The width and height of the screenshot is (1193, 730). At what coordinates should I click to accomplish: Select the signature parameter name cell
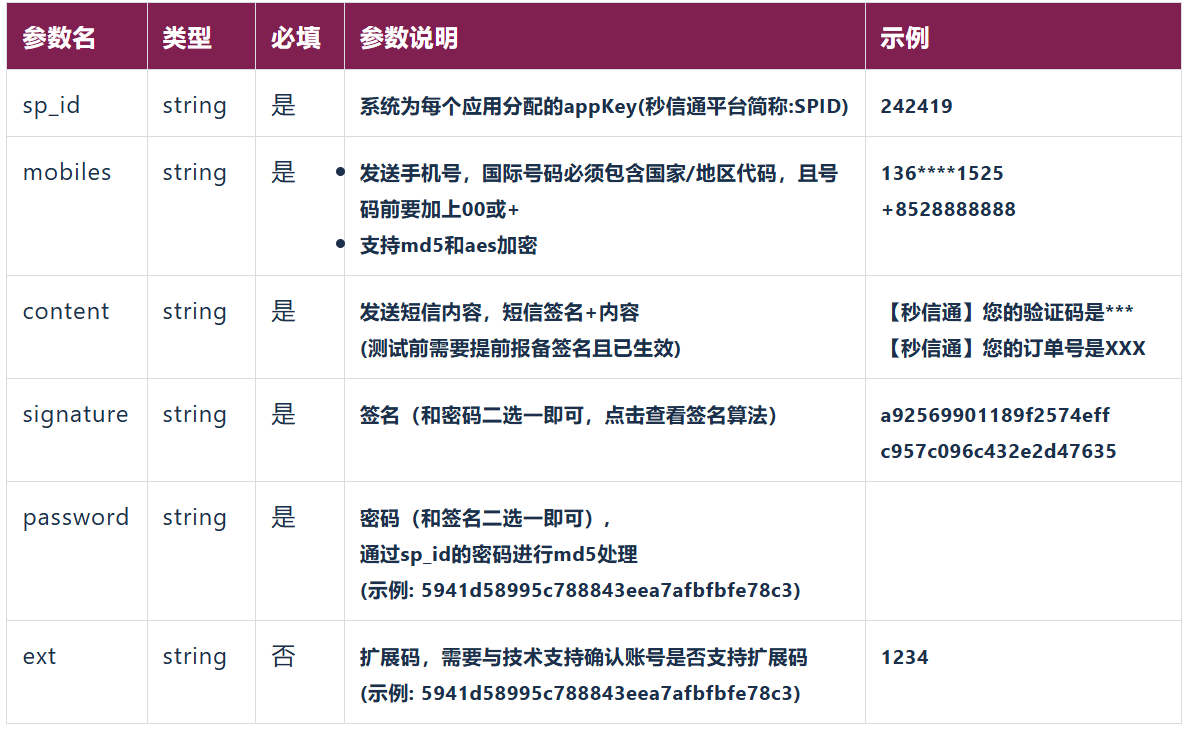[75, 414]
